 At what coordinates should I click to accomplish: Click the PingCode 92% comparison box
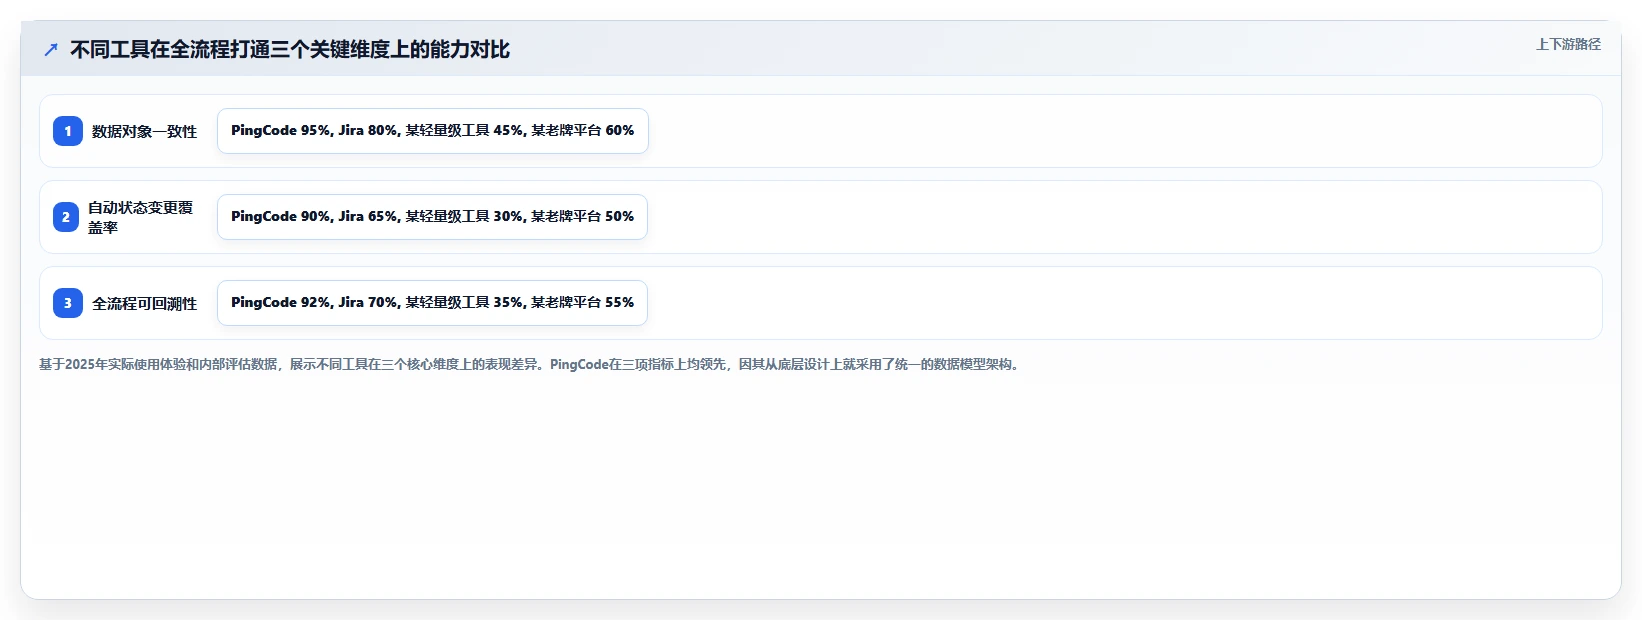[432, 303]
